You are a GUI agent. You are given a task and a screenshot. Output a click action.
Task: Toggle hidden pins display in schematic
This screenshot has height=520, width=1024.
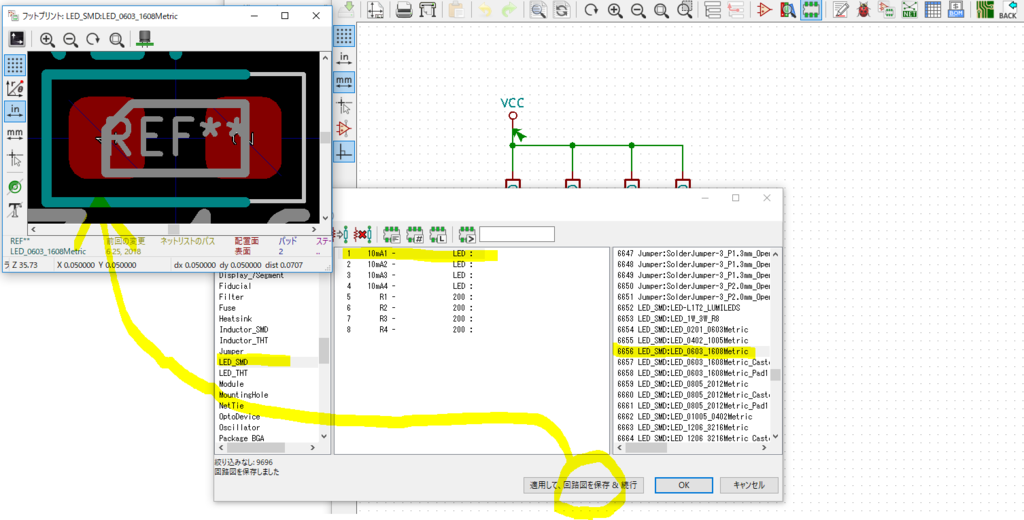pos(344,129)
